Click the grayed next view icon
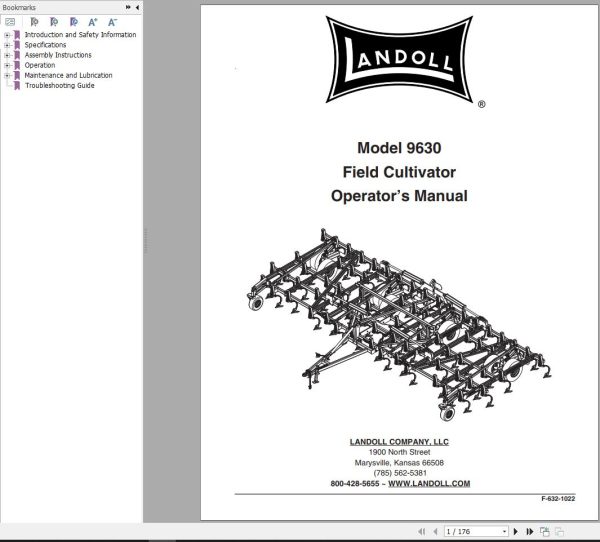The width and height of the screenshot is (600, 542). 559,531
